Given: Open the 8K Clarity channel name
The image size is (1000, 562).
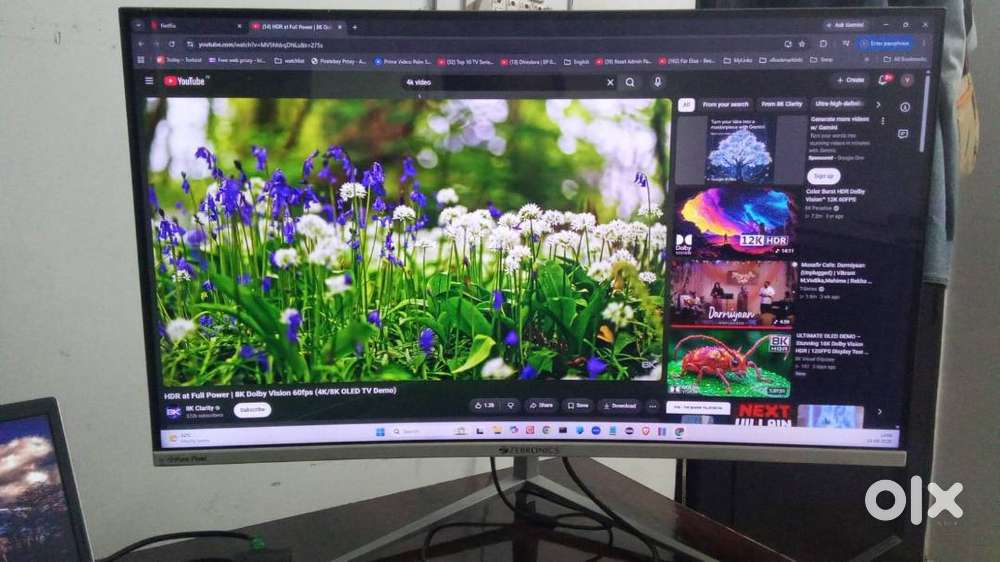Looking at the screenshot, I should click(x=202, y=408).
